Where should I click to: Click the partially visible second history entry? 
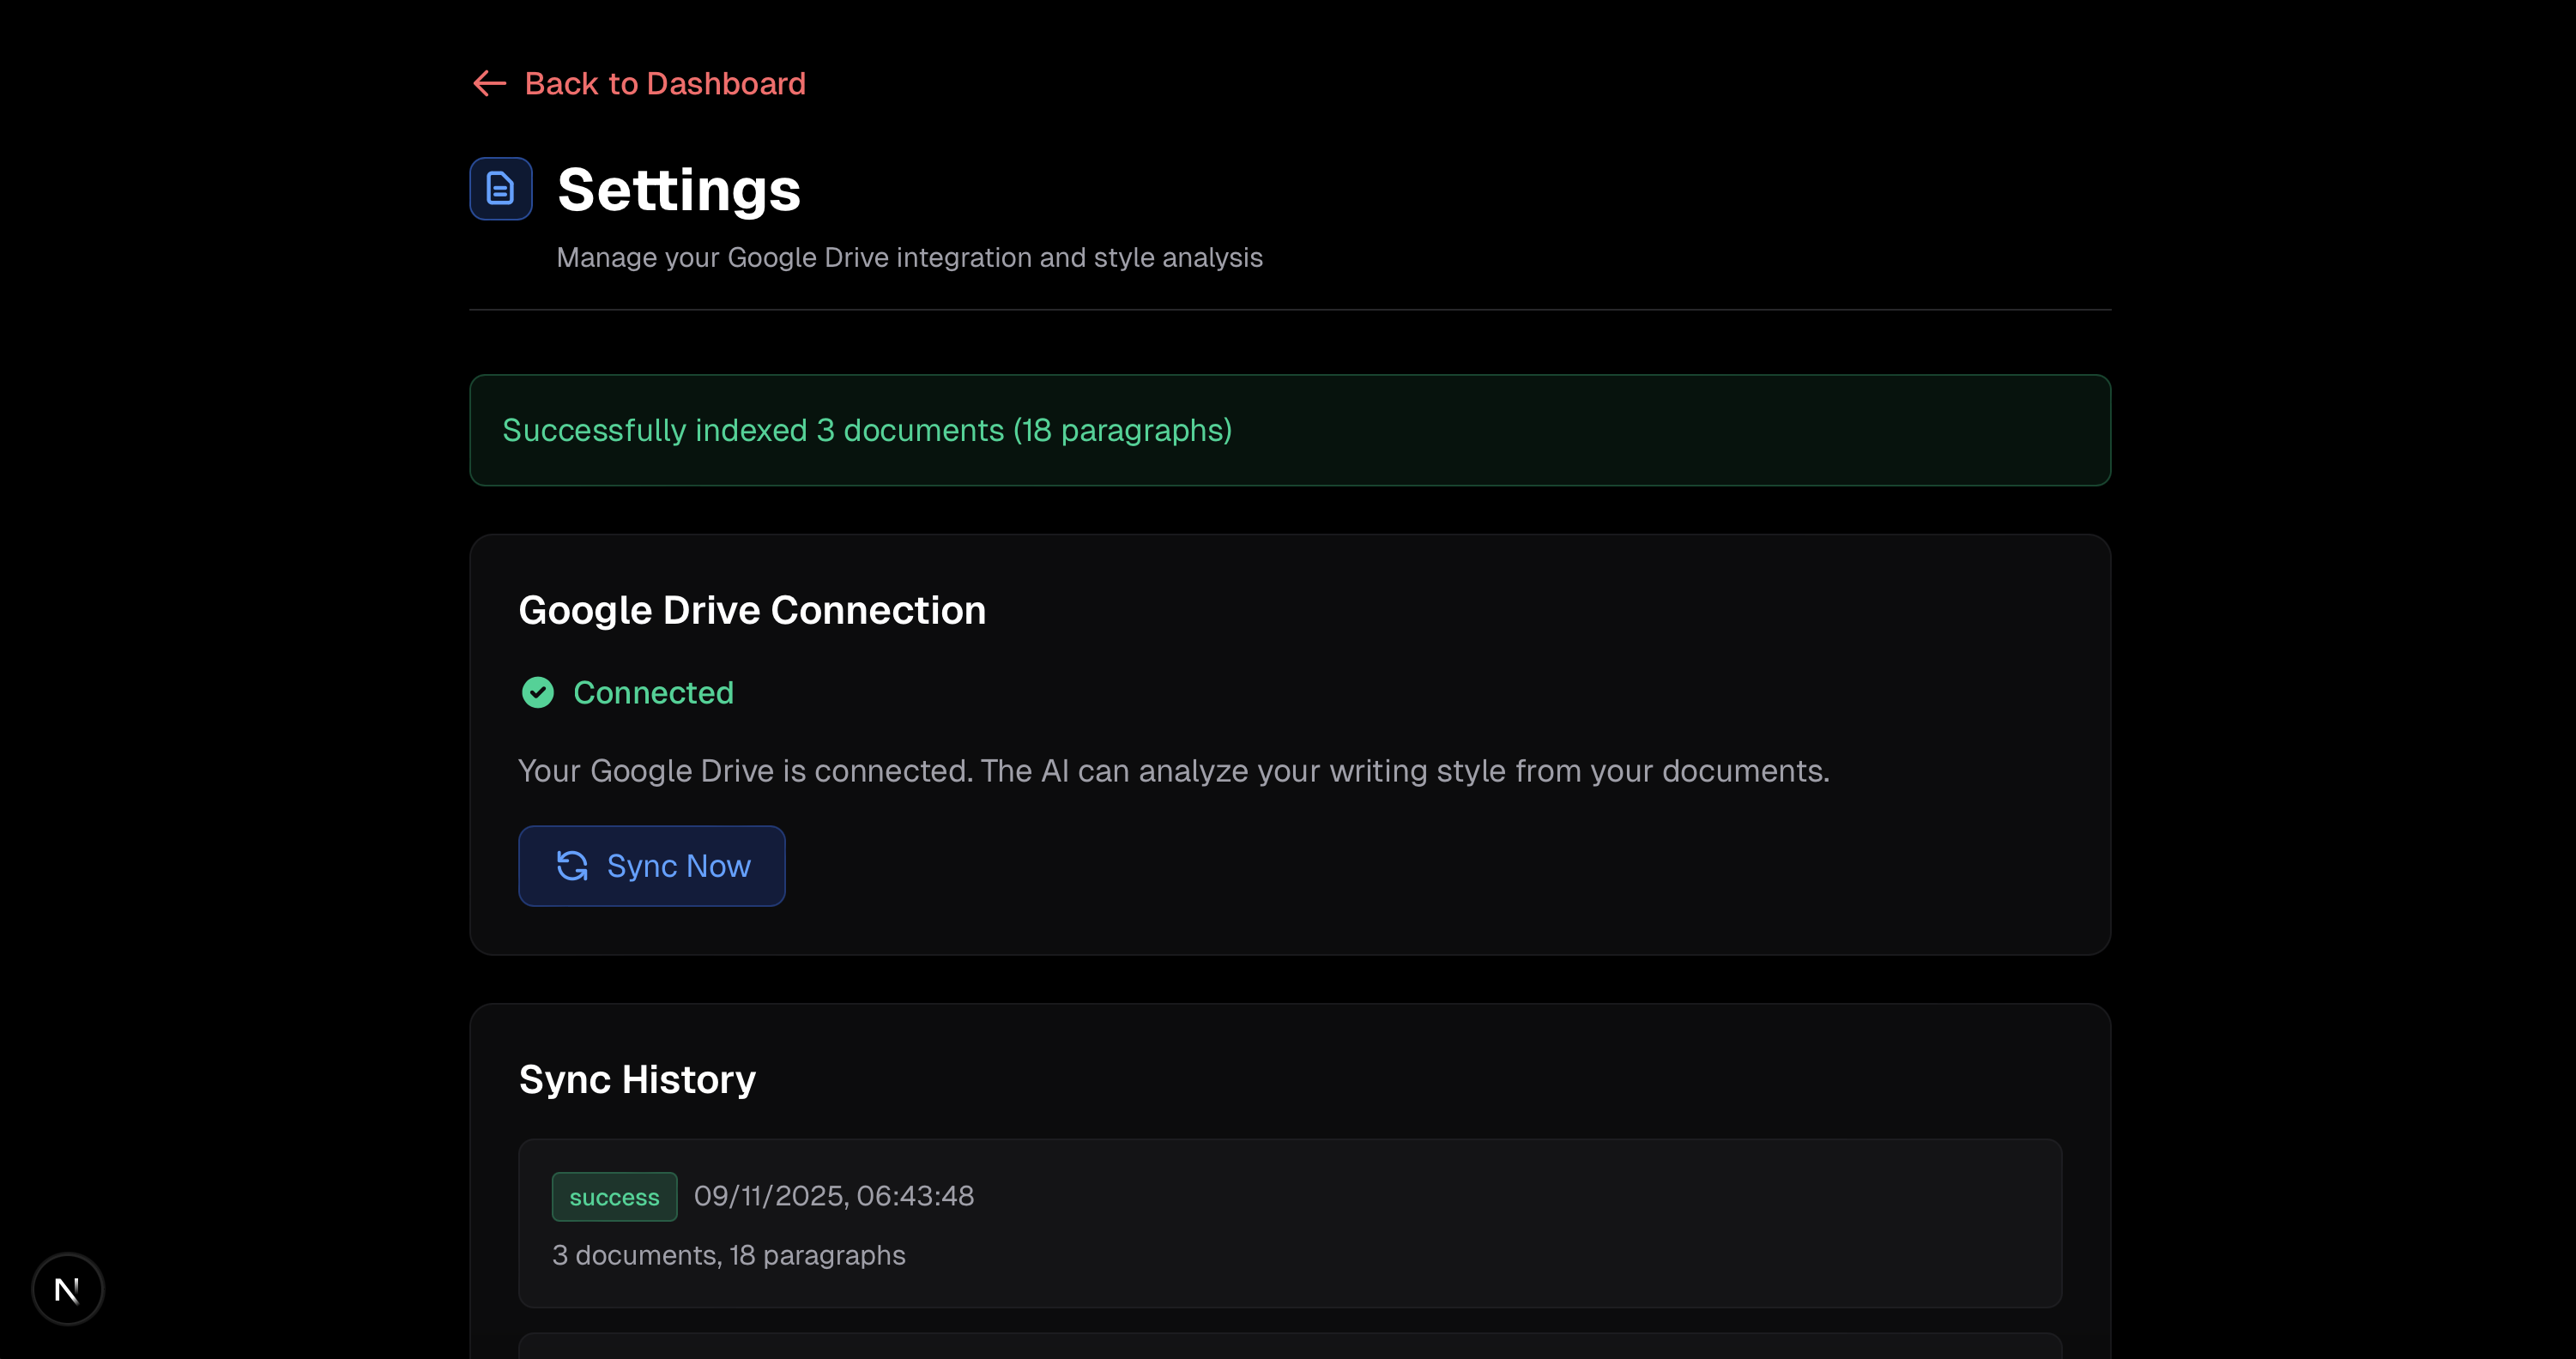(x=1289, y=1347)
